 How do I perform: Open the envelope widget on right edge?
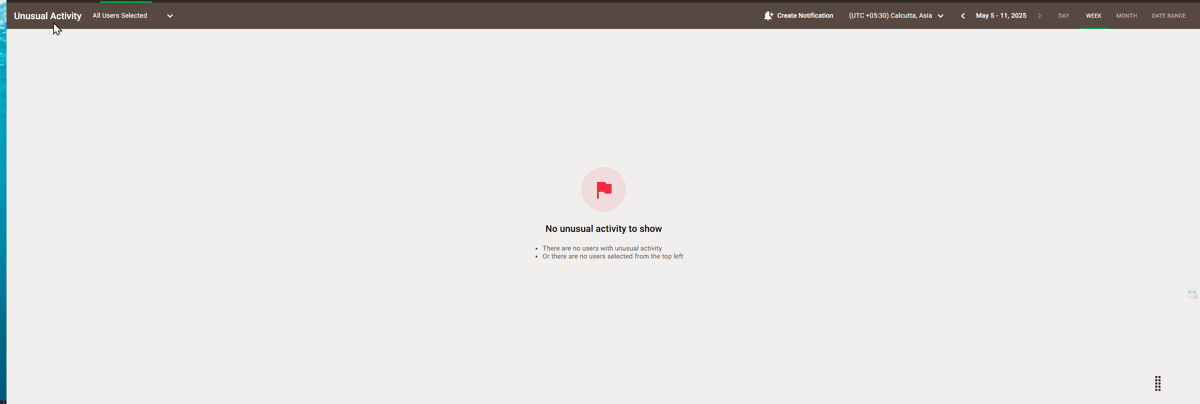click(1191, 294)
